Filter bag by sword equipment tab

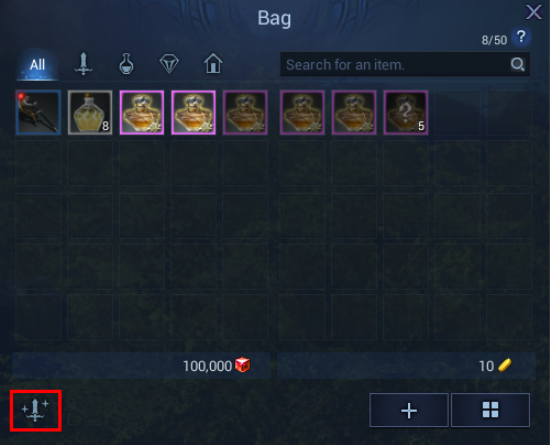pos(83,64)
